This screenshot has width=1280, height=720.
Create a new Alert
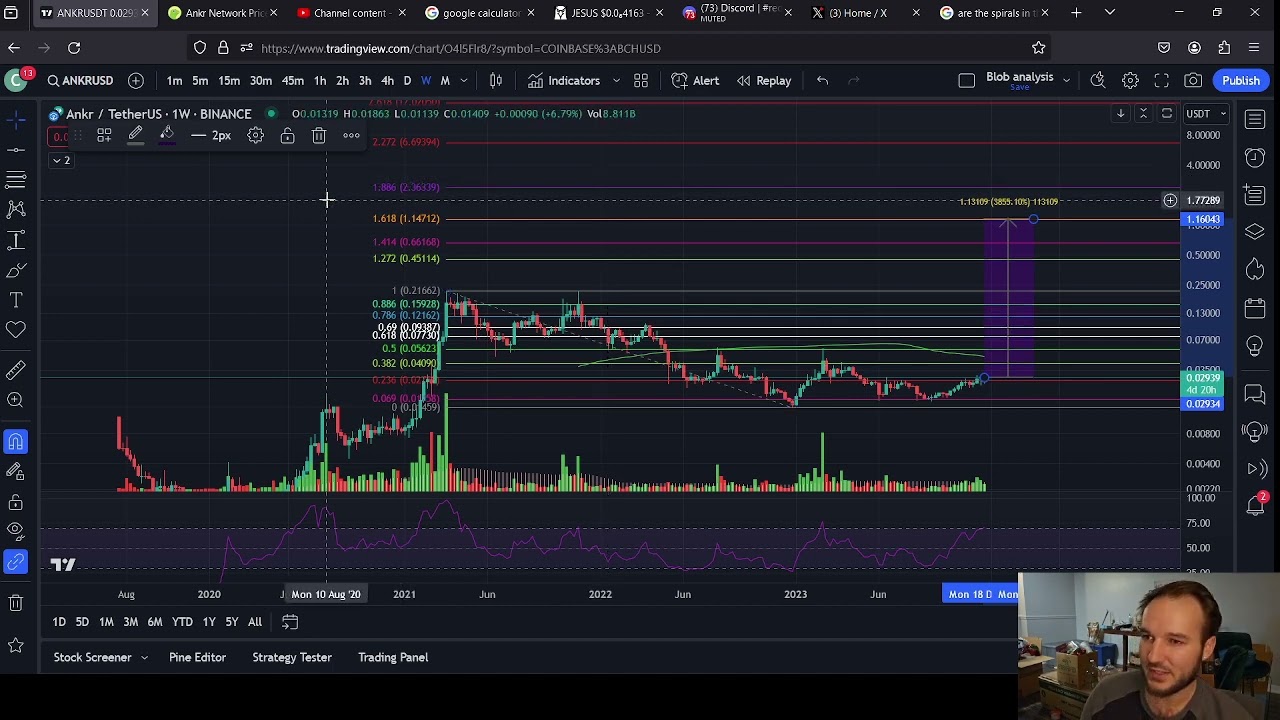(x=696, y=81)
